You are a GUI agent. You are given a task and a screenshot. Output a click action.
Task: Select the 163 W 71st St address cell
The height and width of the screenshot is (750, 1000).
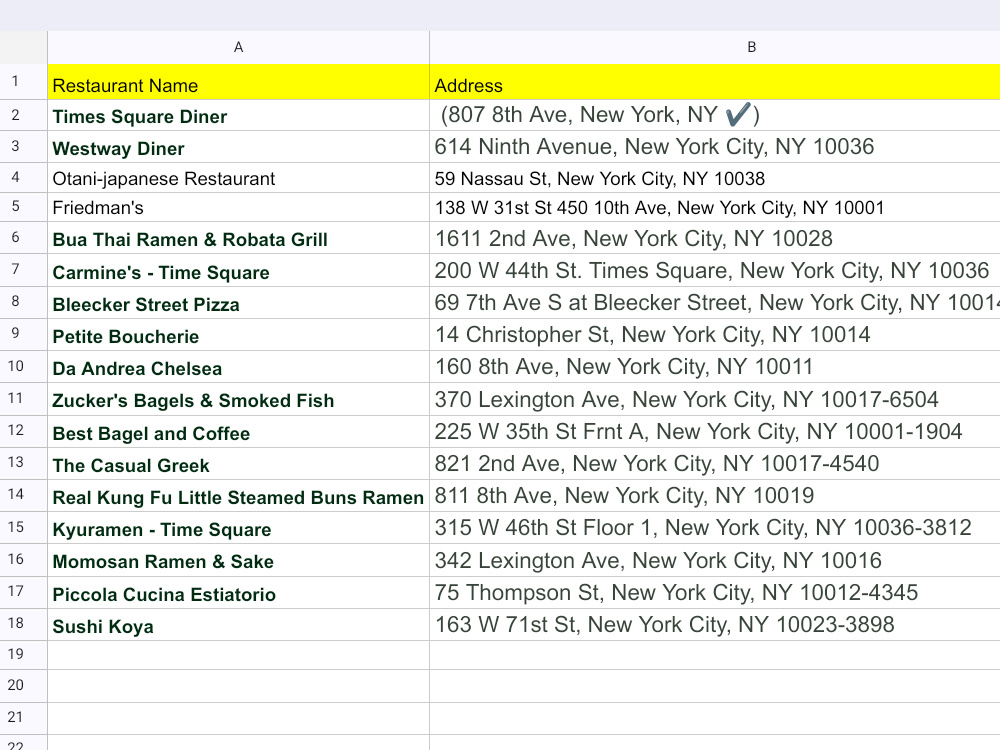(715, 624)
